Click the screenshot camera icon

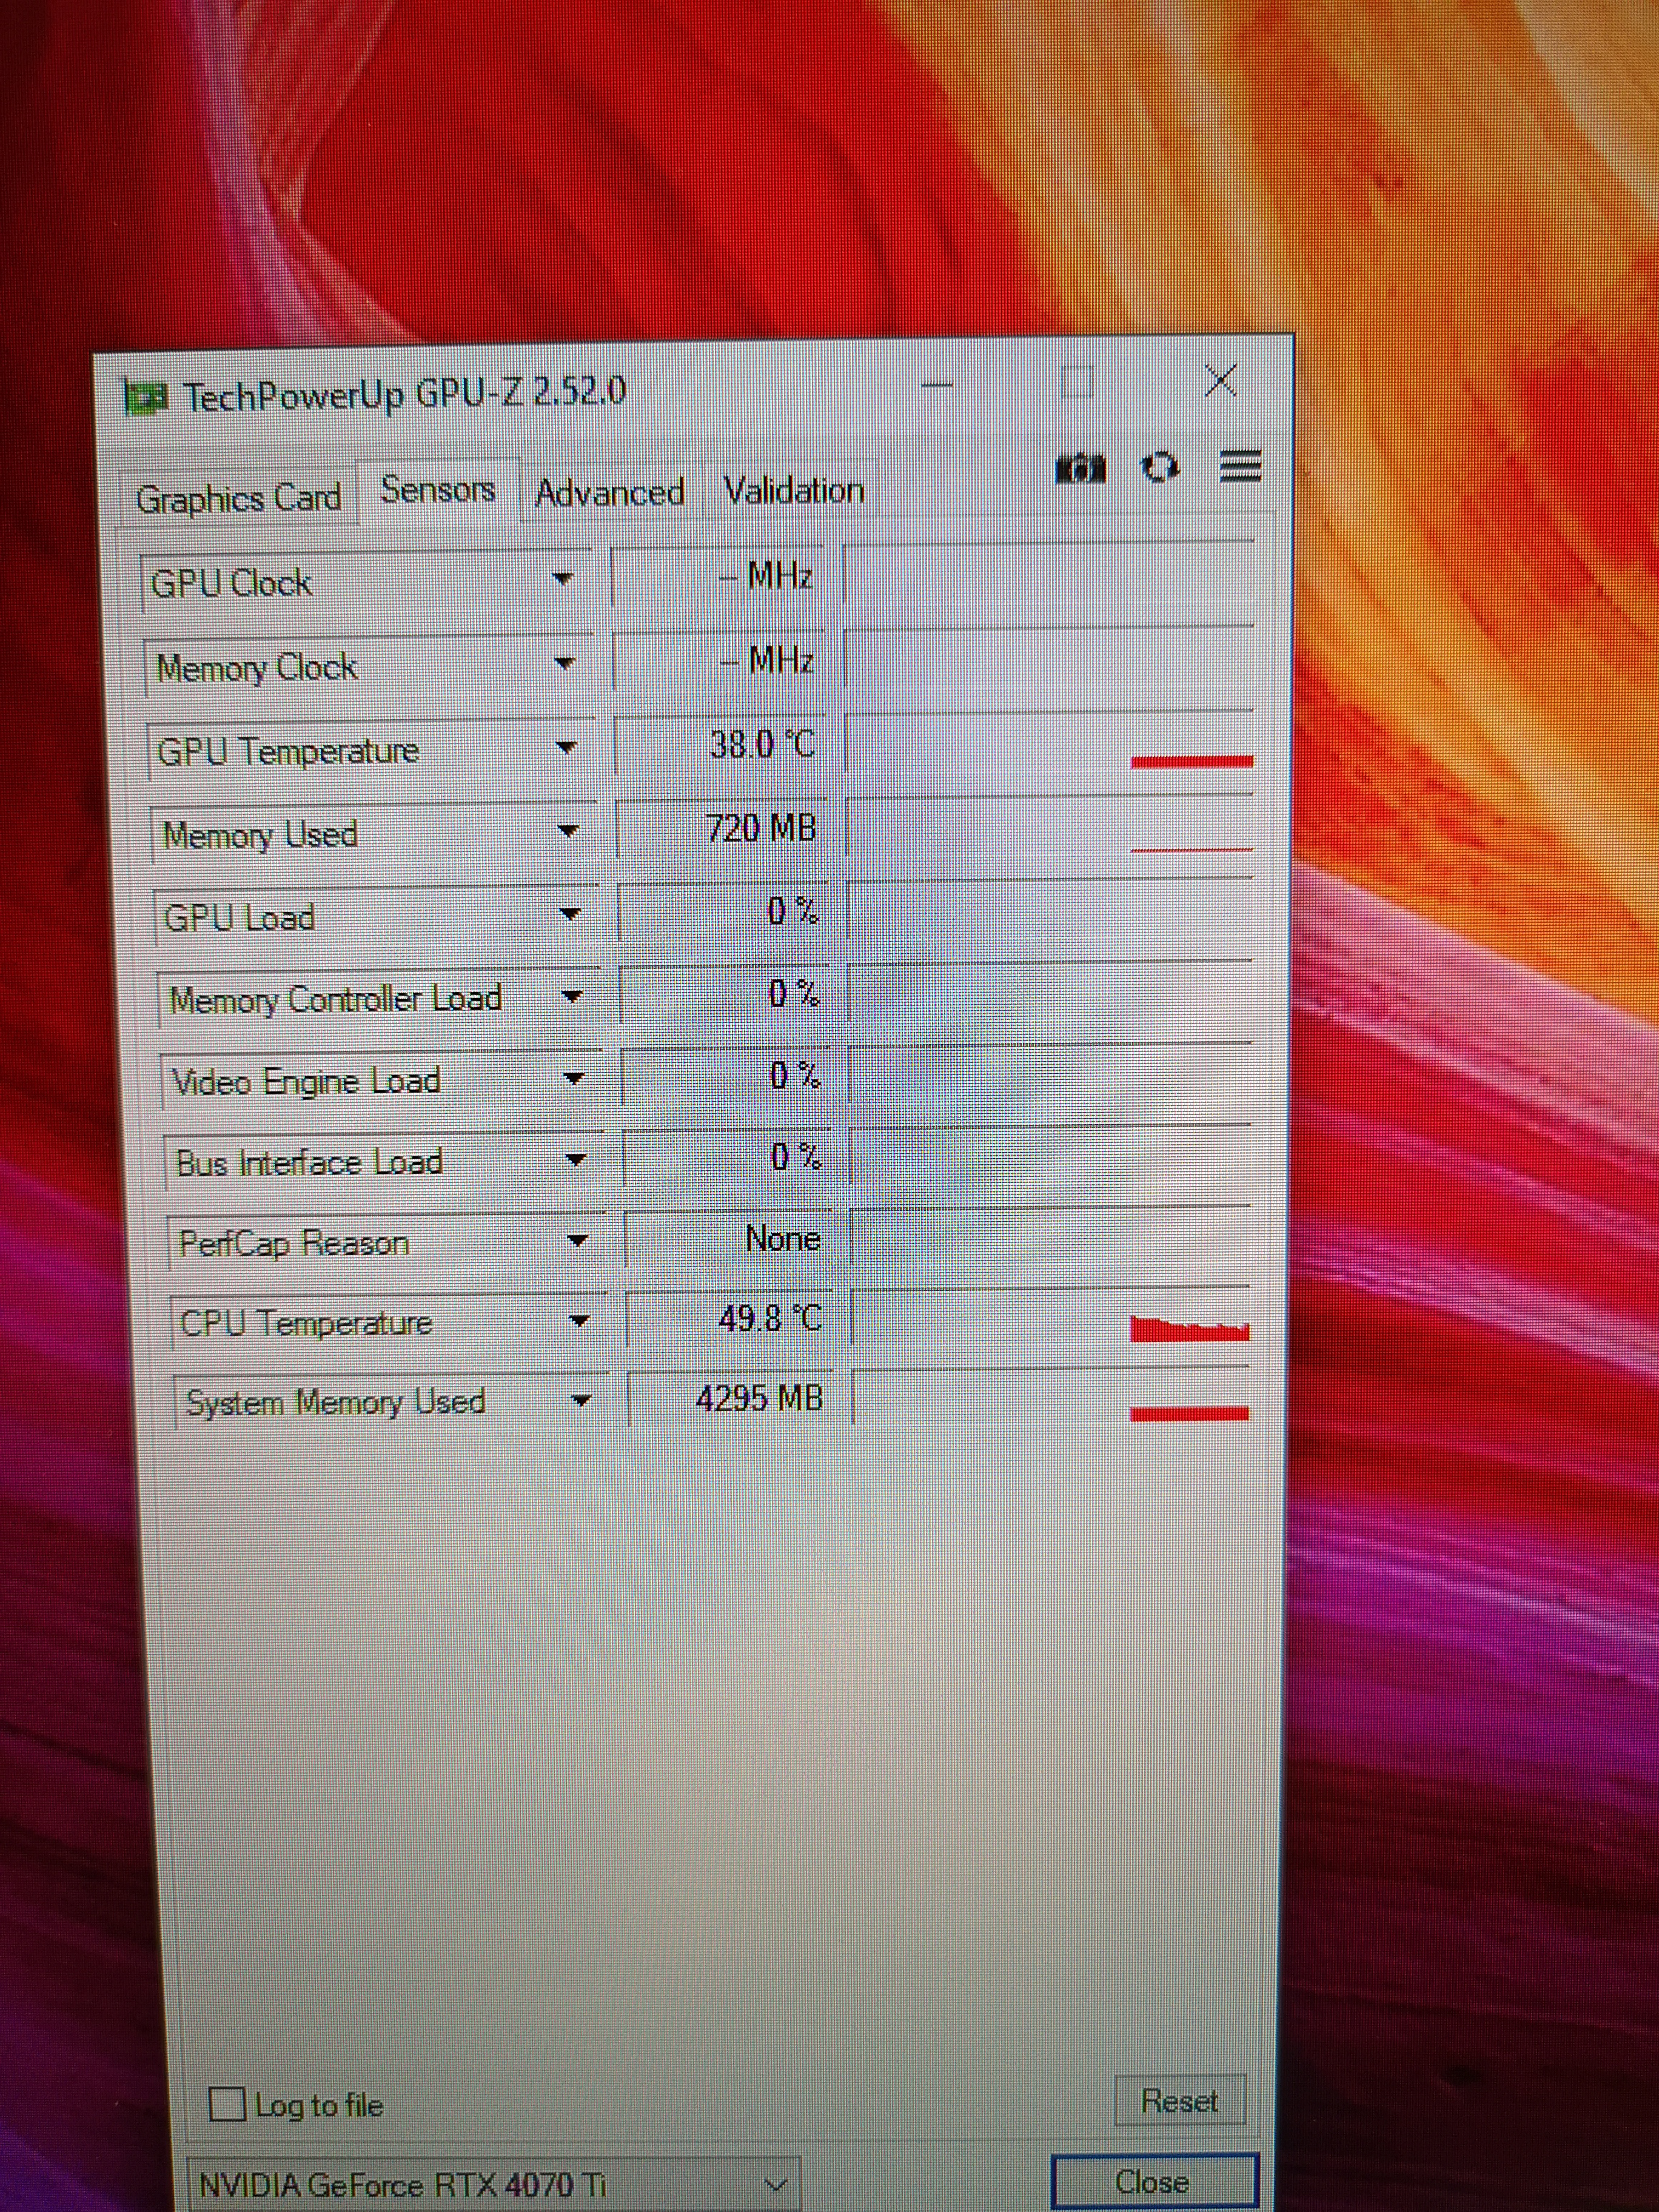click(1080, 468)
